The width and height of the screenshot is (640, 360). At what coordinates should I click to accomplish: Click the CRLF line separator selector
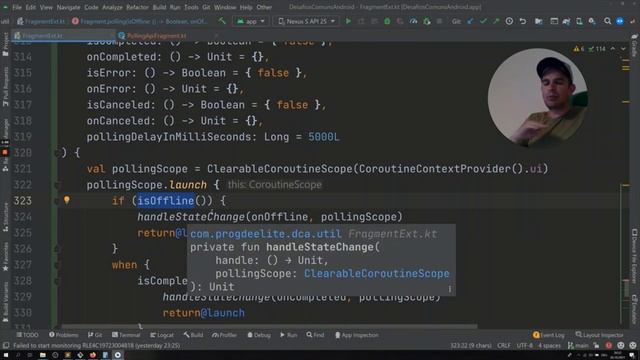504,345
